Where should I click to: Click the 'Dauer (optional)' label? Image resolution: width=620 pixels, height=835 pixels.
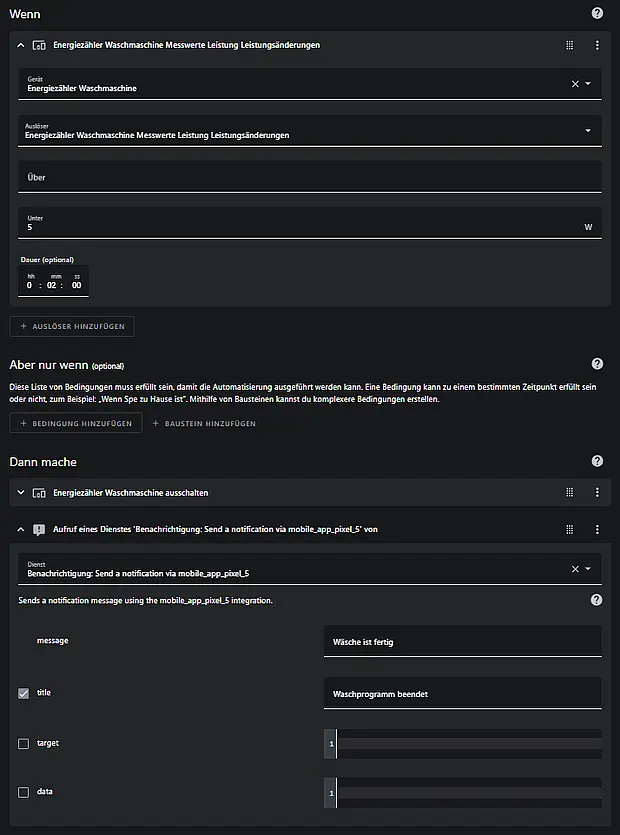47,260
